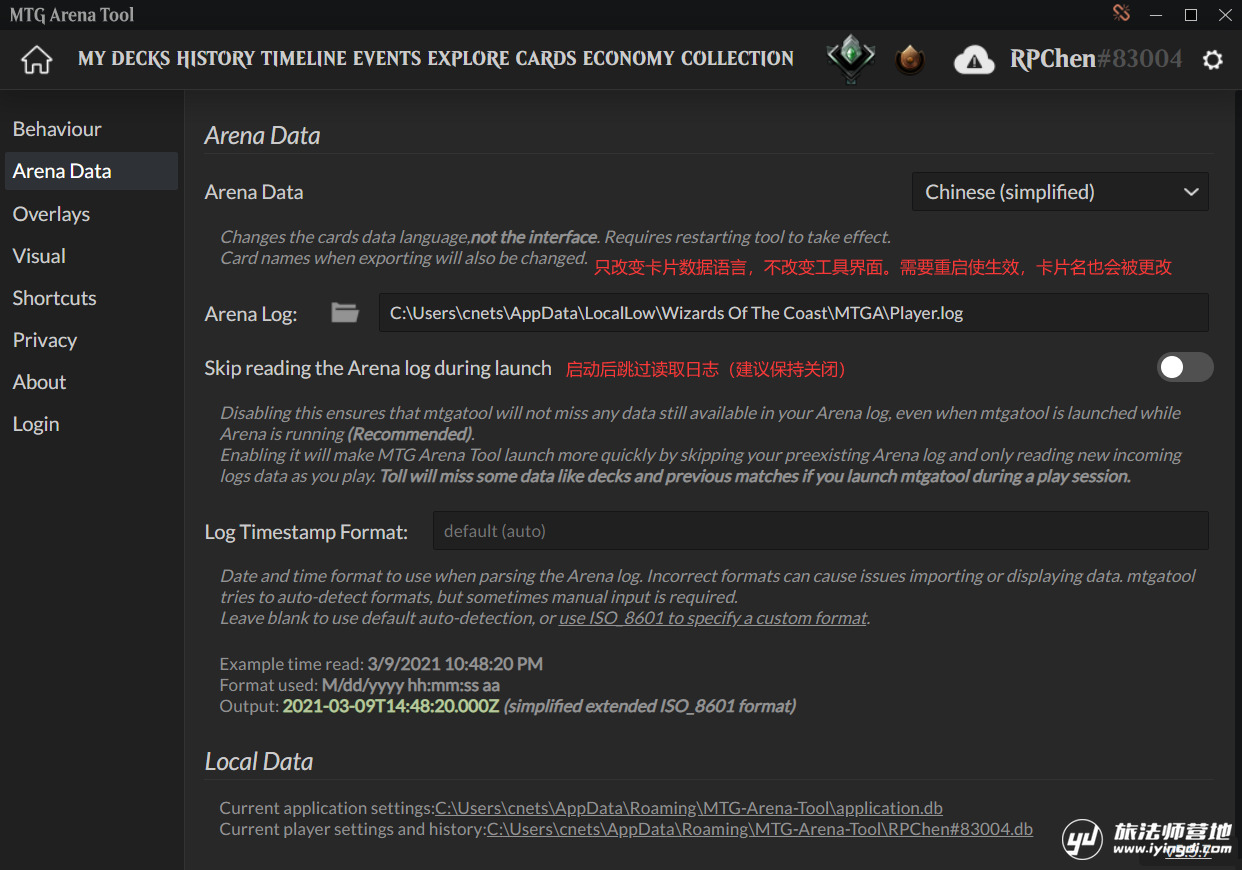Screen dimensions: 1242x870
Task: Click the RPChen#83004 account name
Action: (1096, 59)
